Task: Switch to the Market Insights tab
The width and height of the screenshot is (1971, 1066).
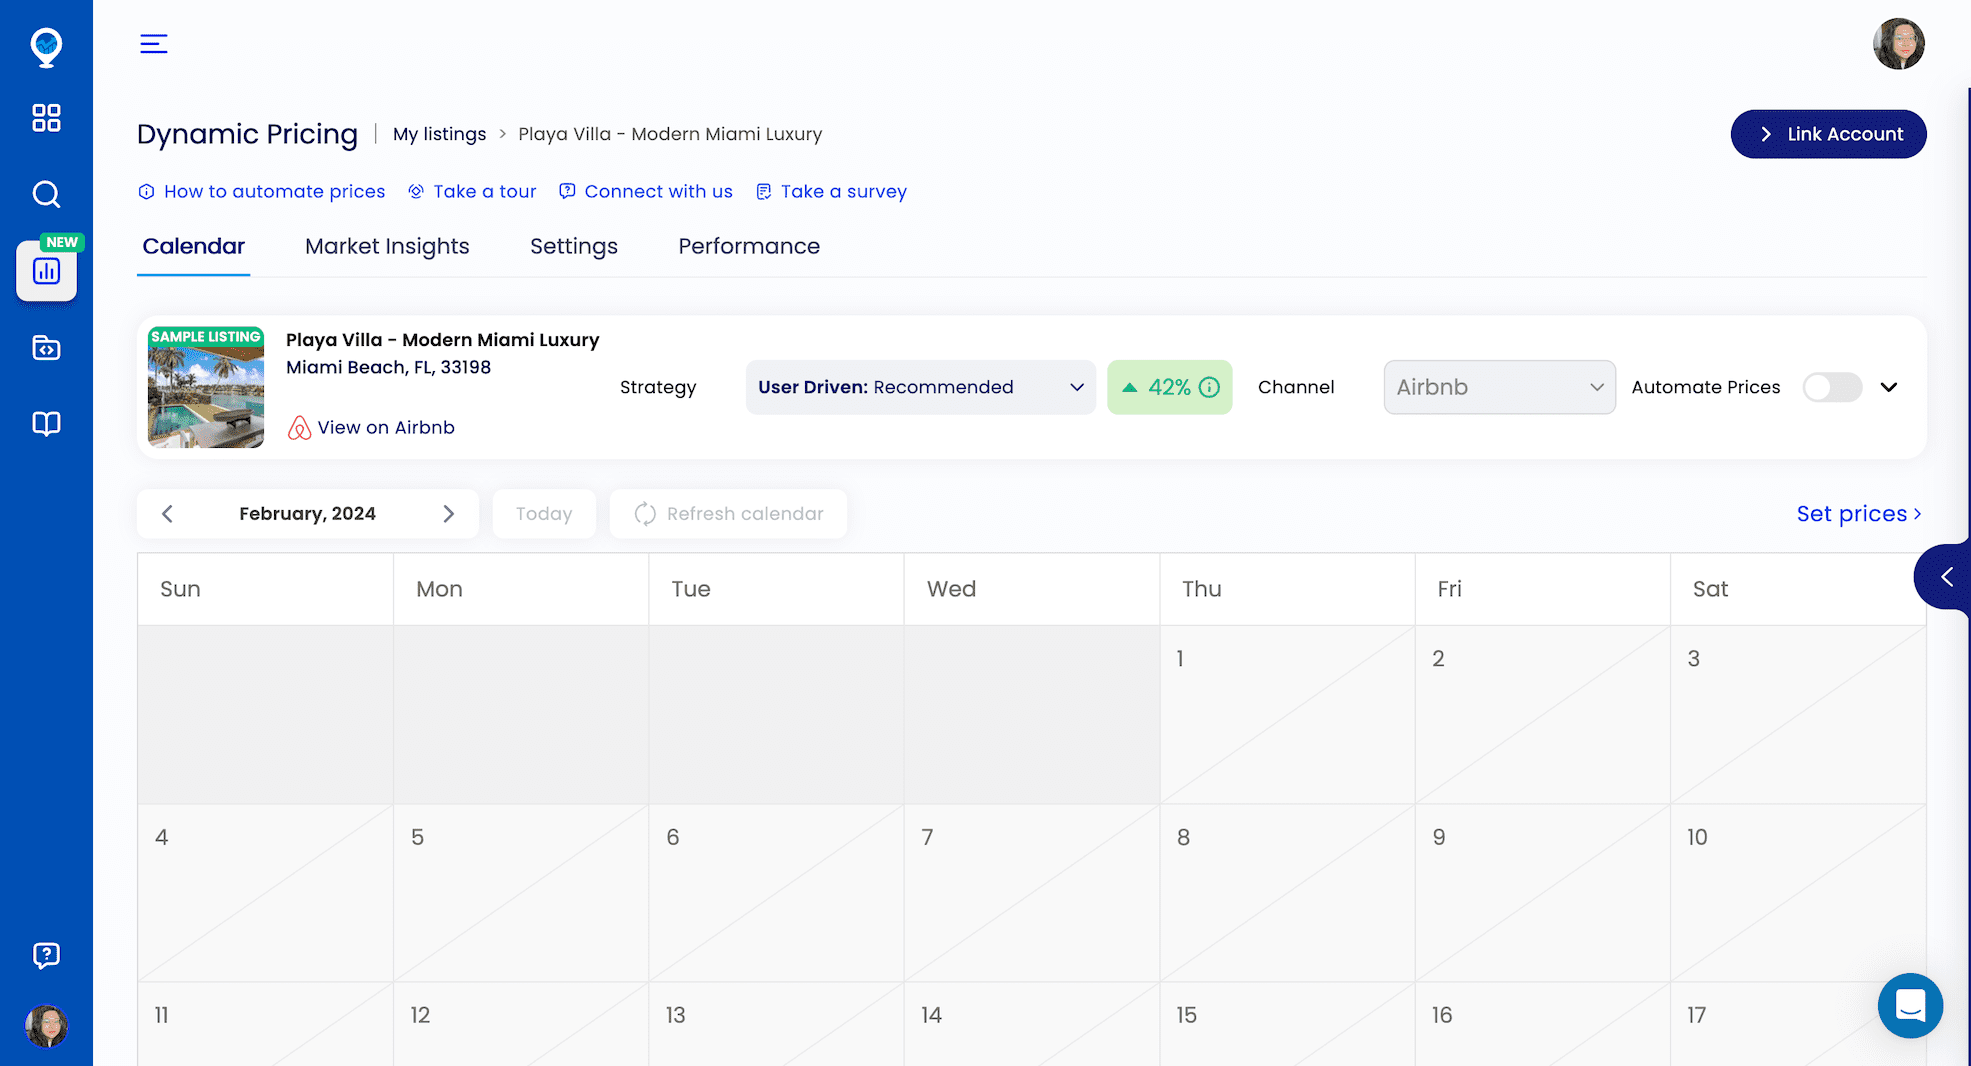Action: 387,246
